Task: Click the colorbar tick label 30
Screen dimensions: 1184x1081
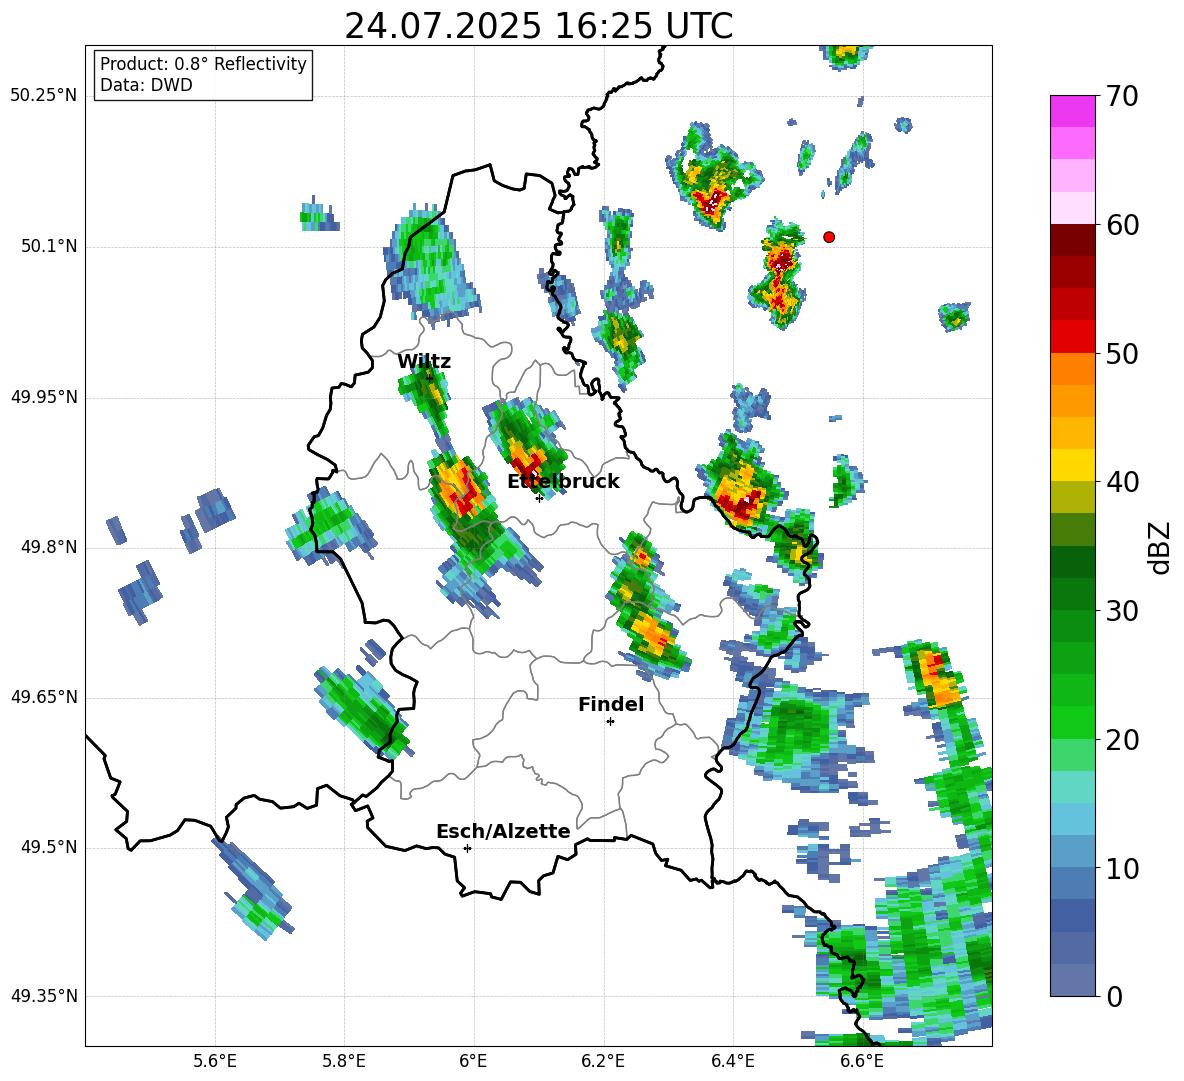Action: point(1122,611)
